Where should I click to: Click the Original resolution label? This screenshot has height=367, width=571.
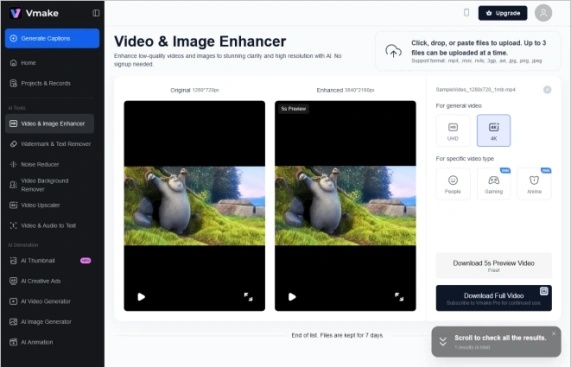click(194, 90)
